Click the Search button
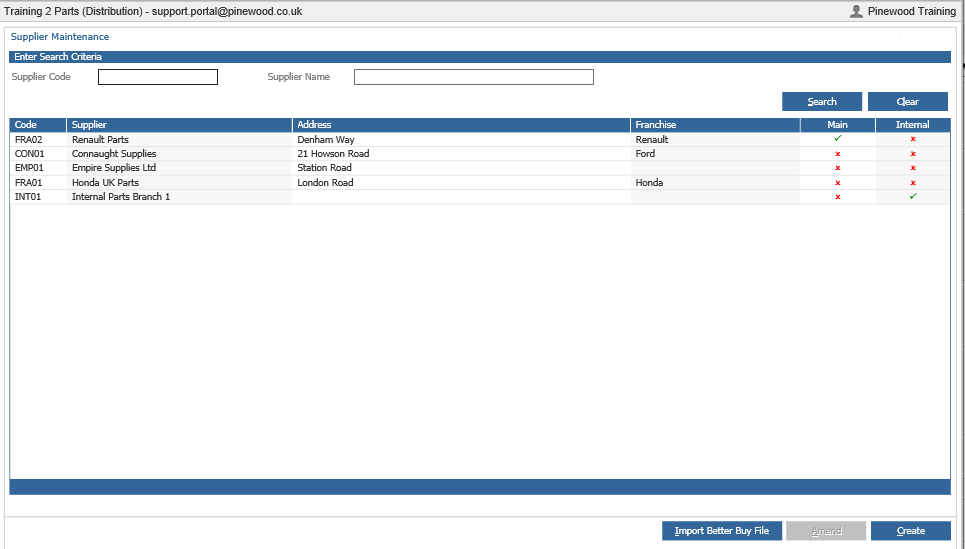Image resolution: width=965 pixels, height=549 pixels. 822,102
